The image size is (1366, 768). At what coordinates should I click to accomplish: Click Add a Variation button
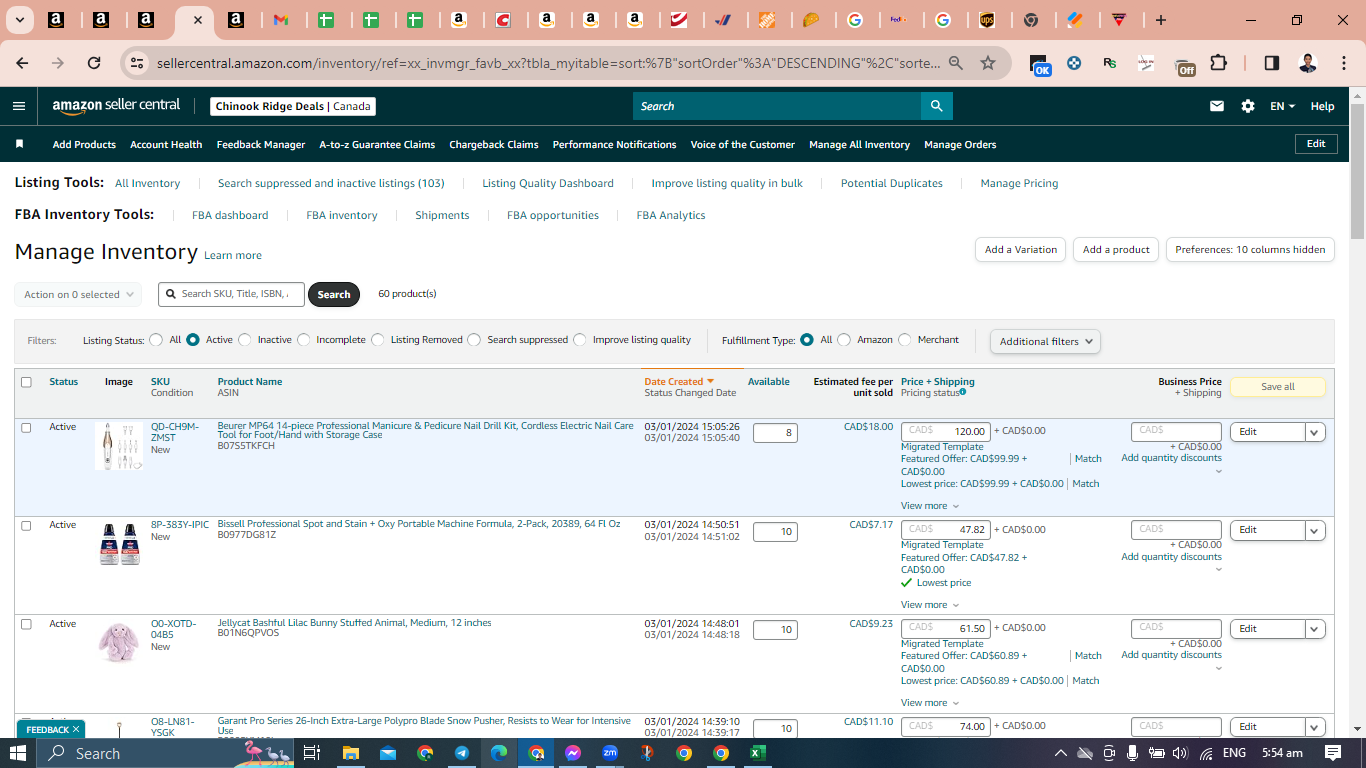(x=1021, y=250)
